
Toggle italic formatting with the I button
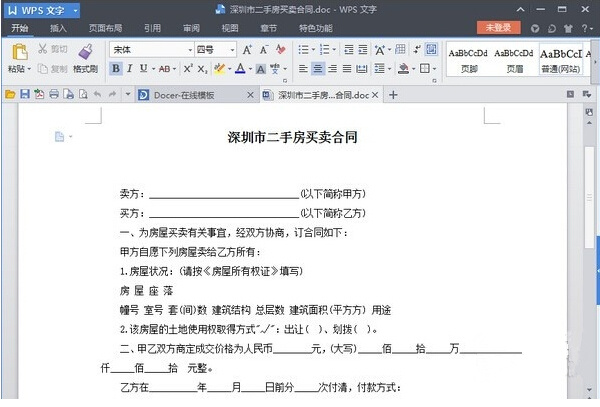pyautogui.click(x=130, y=69)
